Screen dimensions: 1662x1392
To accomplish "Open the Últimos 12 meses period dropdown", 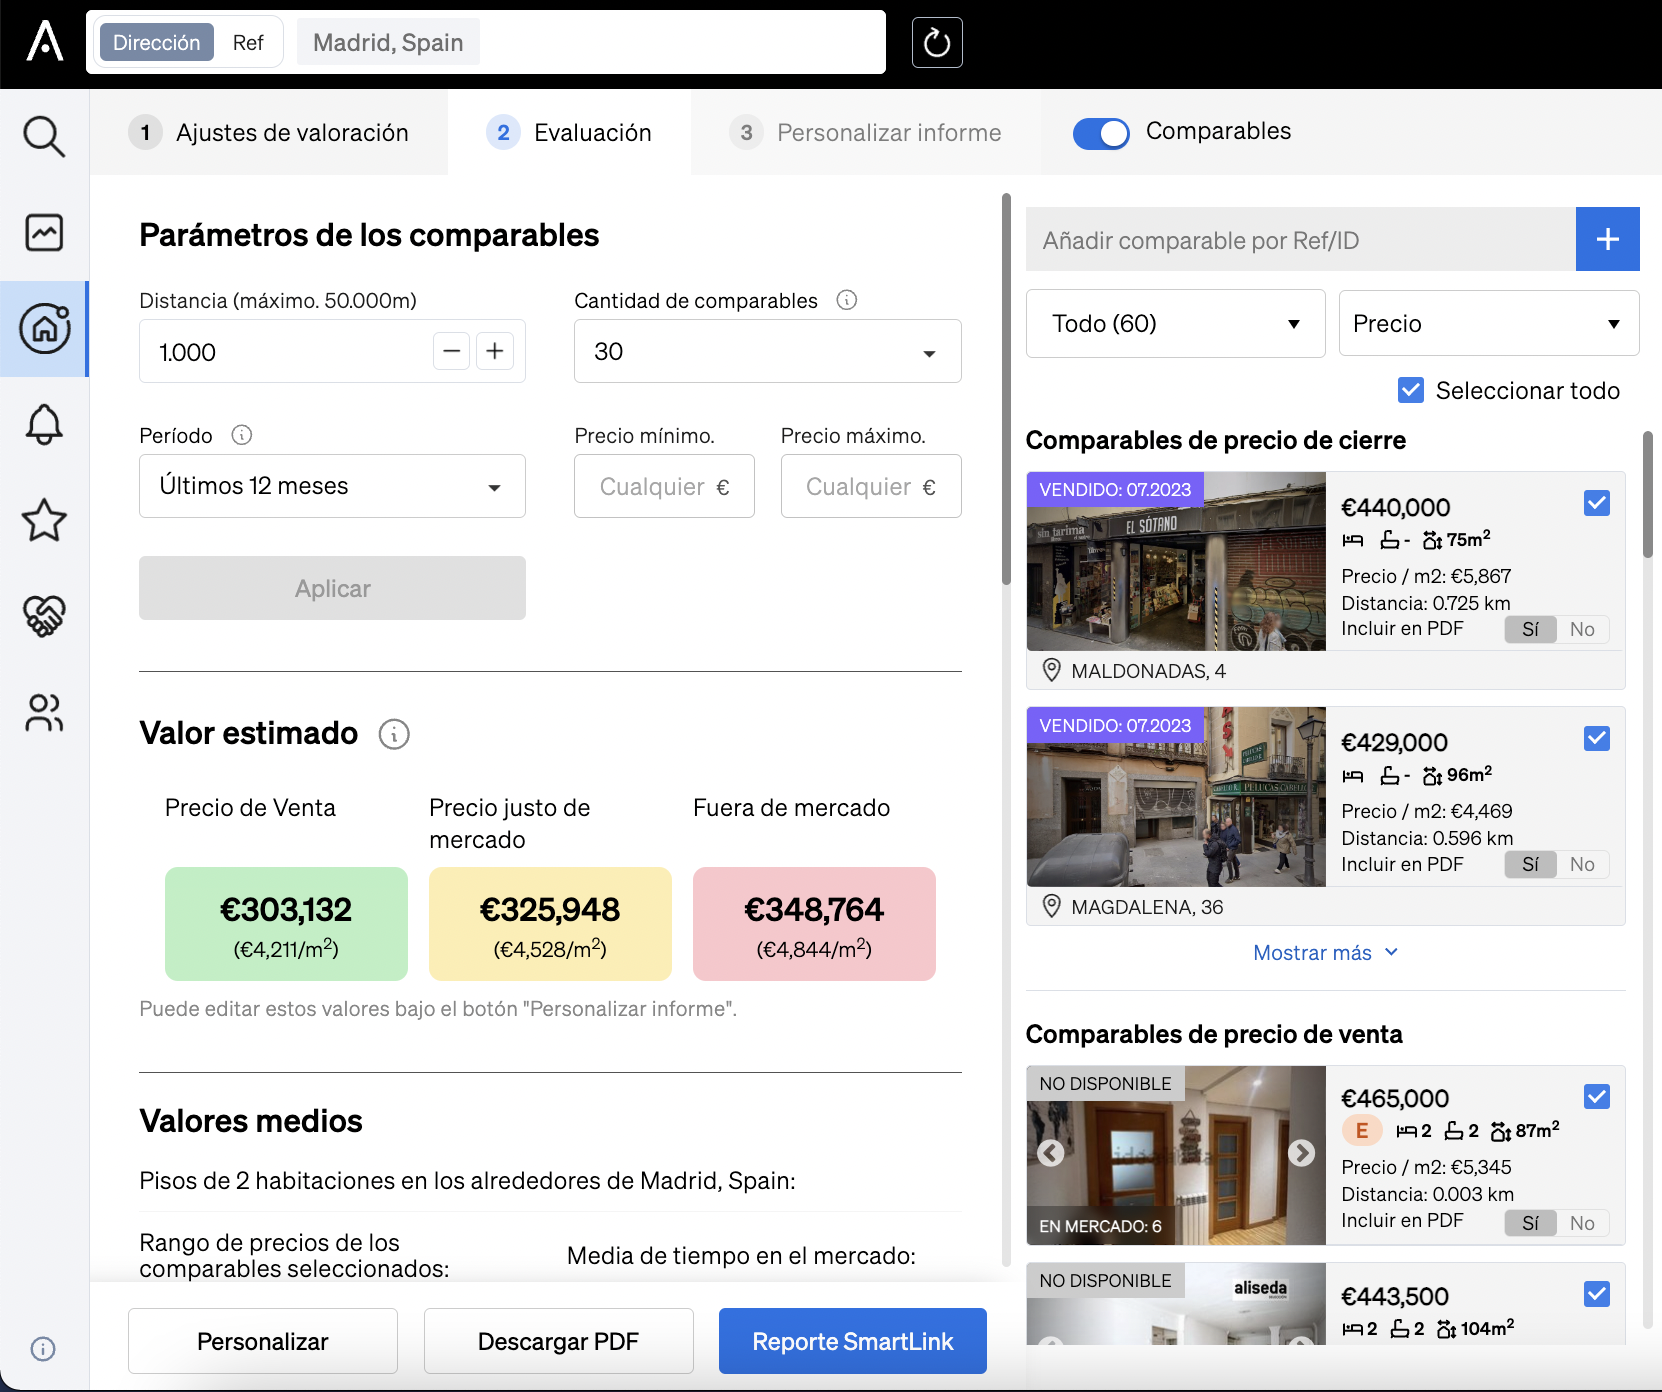I will [x=332, y=486].
